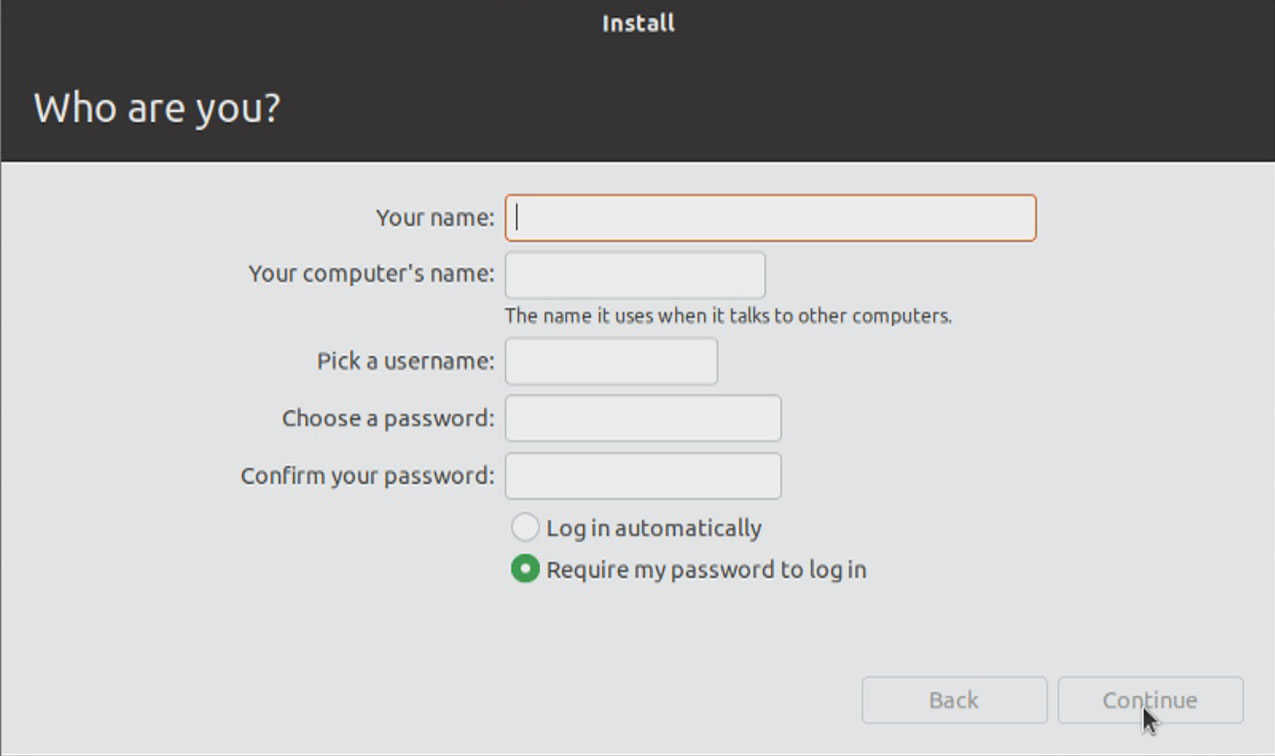
Task: Click the "Choose a password:" label
Action: [x=388, y=418]
